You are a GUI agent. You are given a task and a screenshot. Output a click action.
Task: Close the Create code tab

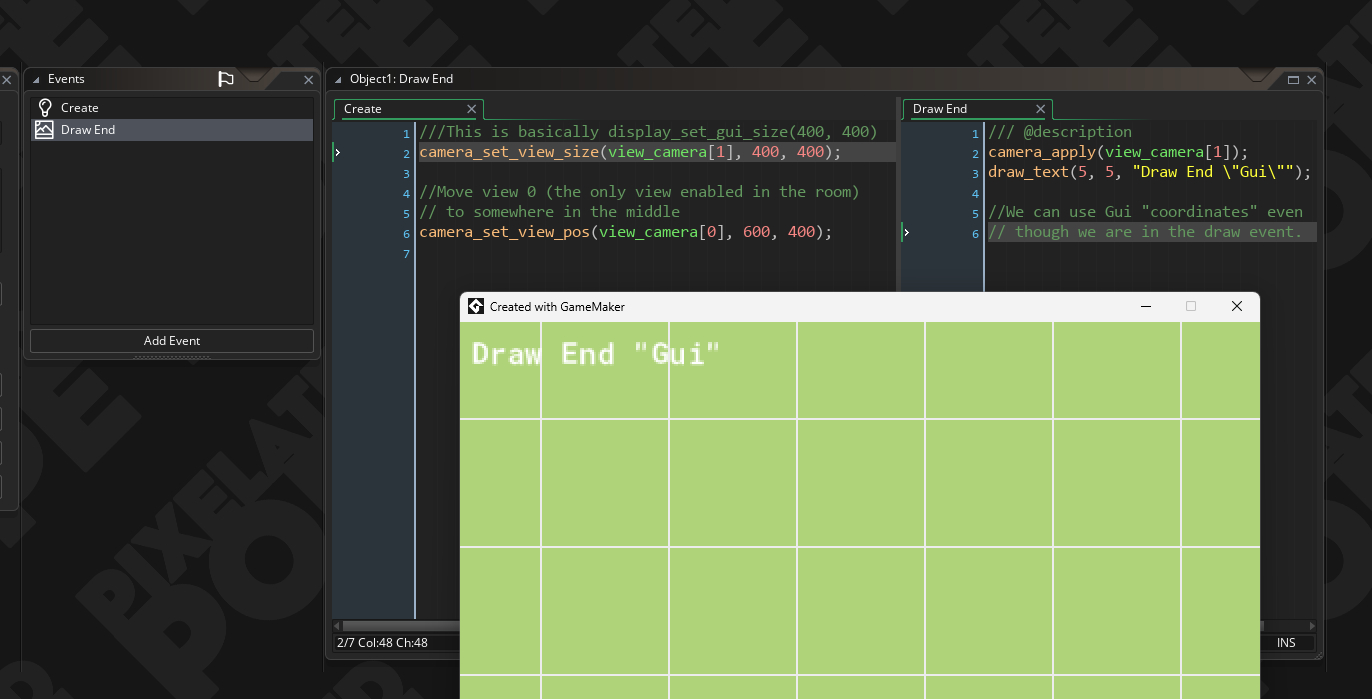click(471, 109)
